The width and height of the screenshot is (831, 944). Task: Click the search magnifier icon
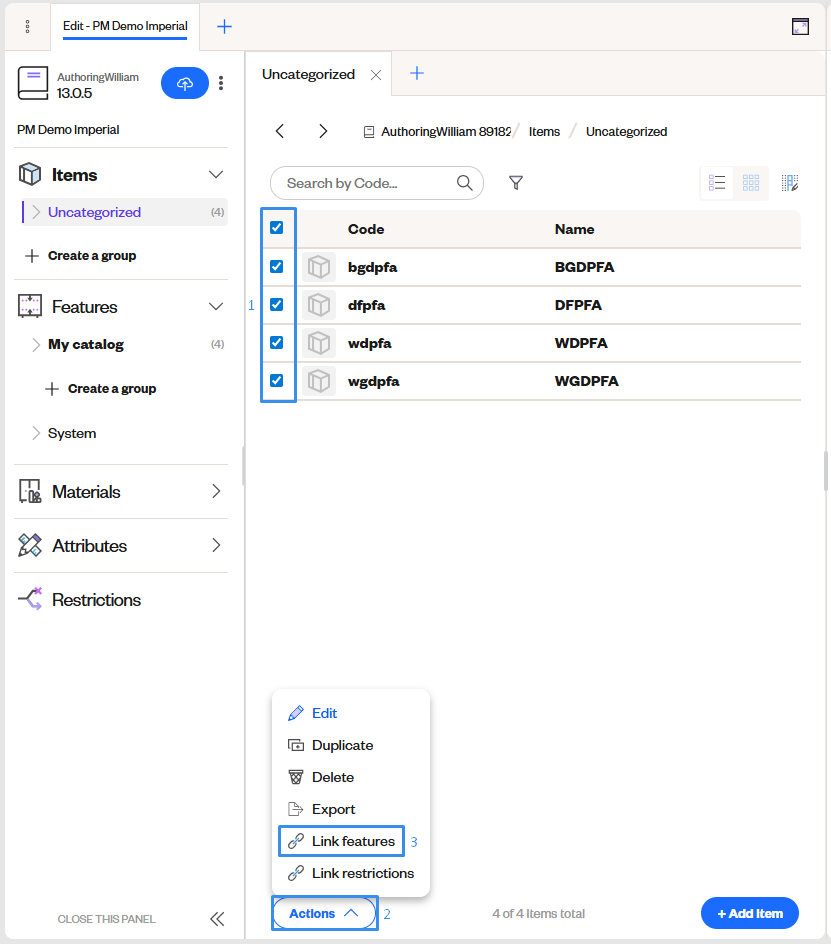pyautogui.click(x=462, y=183)
